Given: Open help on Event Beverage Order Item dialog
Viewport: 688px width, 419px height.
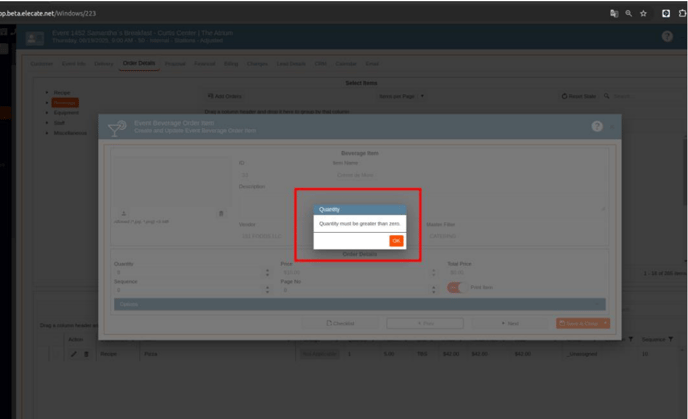Looking at the screenshot, I should [597, 127].
